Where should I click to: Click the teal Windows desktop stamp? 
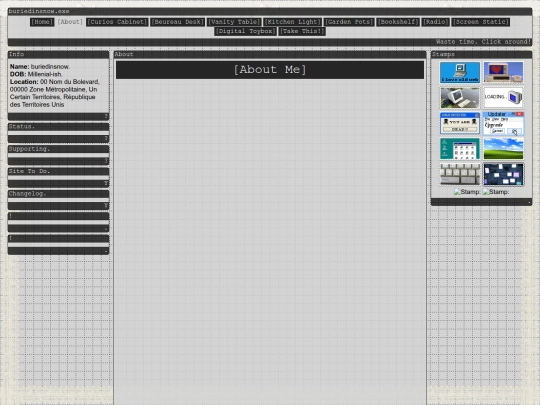(460, 149)
